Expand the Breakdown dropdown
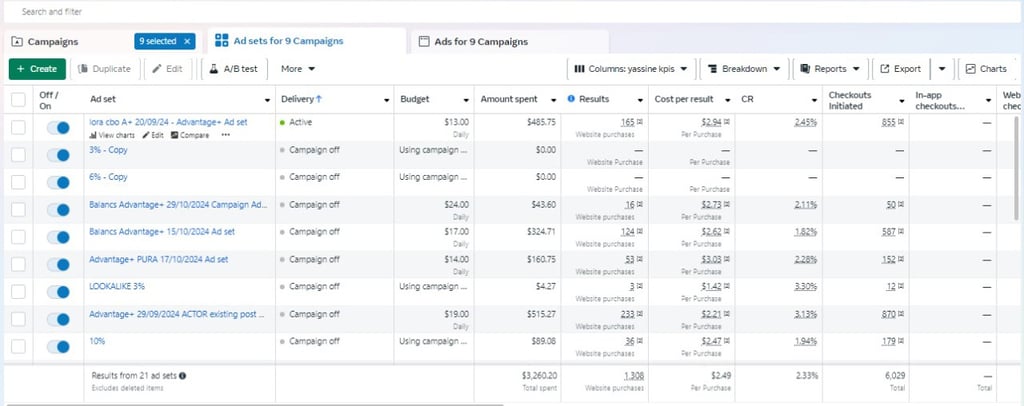This screenshot has width=1024, height=406. (x=743, y=69)
